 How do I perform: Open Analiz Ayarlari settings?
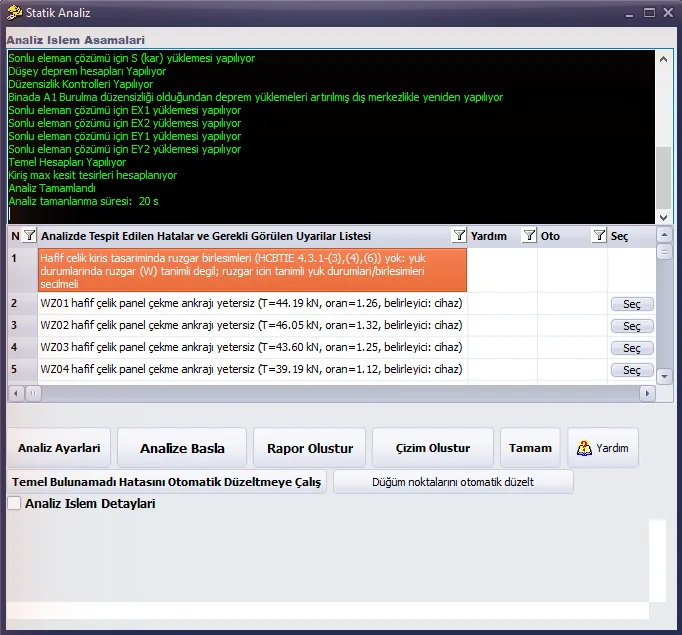pyautogui.click(x=59, y=448)
